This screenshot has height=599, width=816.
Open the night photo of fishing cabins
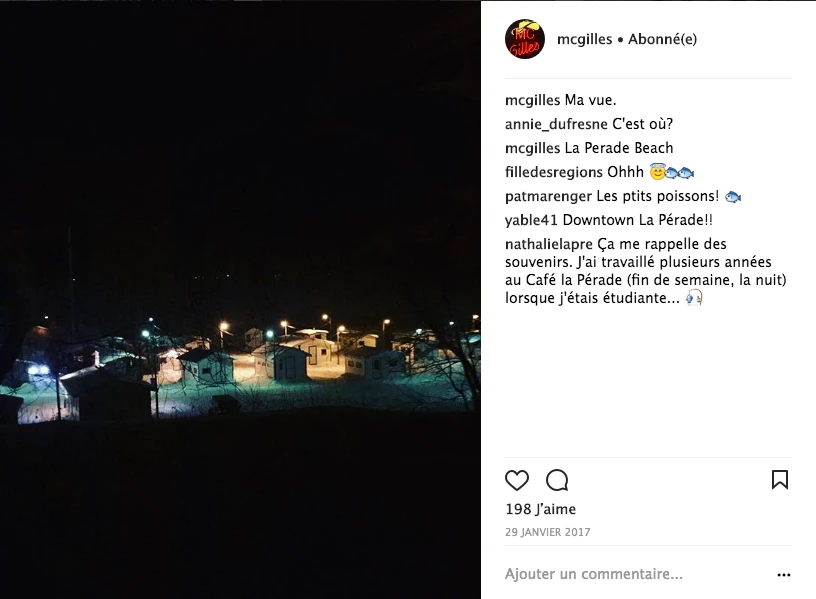coord(240,300)
